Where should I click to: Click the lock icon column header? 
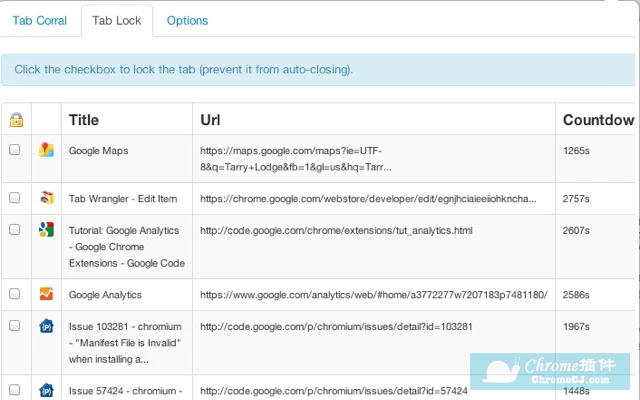16,120
